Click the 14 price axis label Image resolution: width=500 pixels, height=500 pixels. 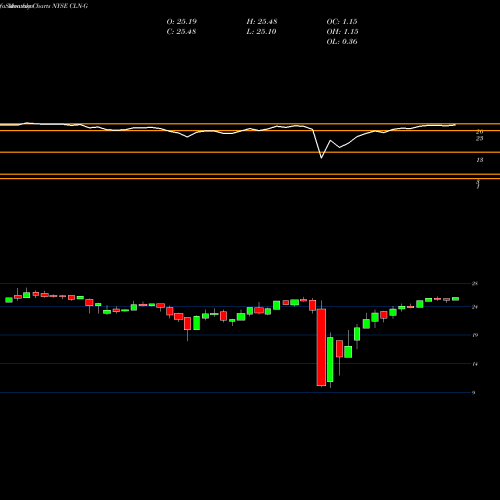pyautogui.click(x=475, y=364)
